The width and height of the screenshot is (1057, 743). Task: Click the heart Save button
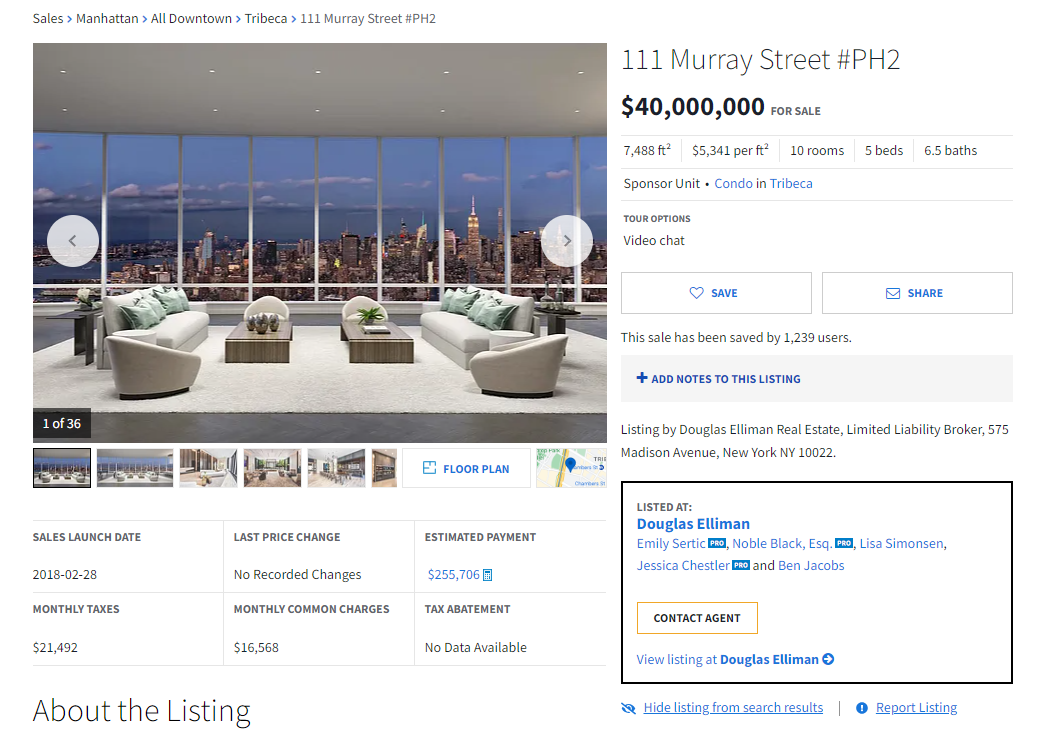tap(716, 293)
